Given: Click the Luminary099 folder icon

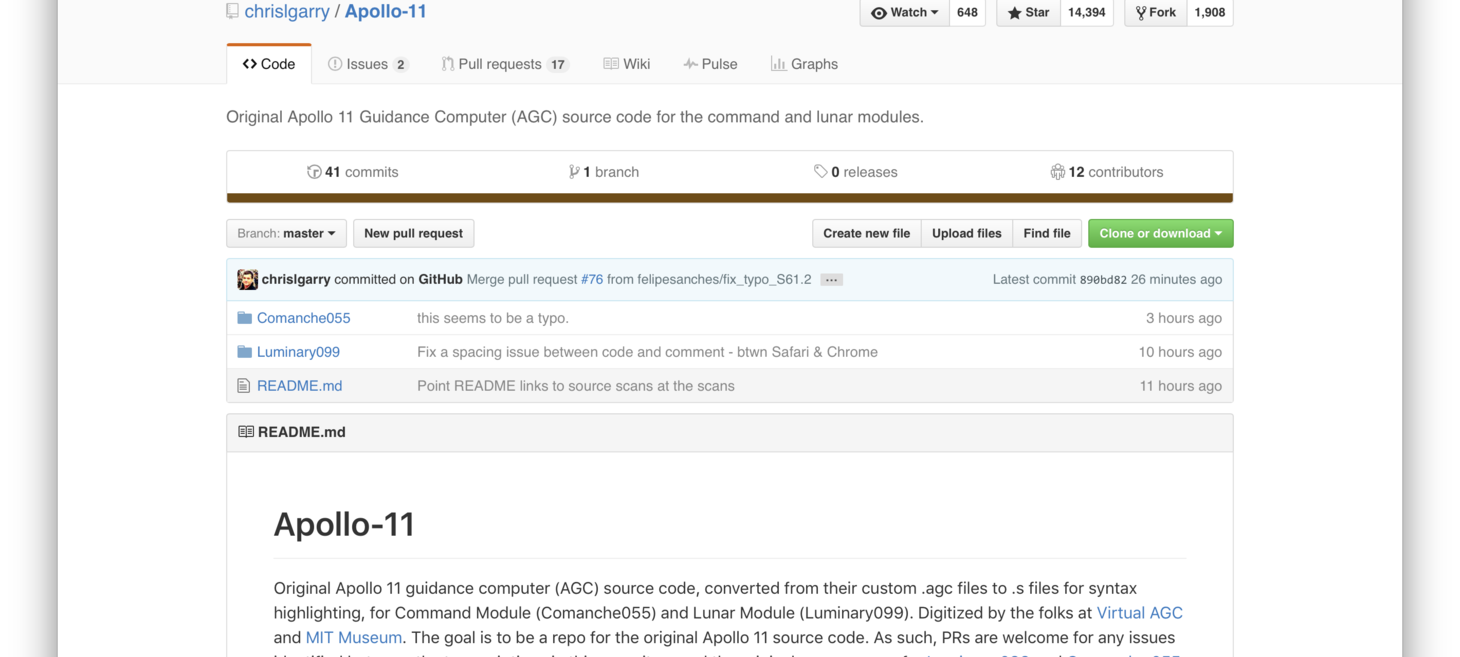Looking at the screenshot, I should [244, 352].
